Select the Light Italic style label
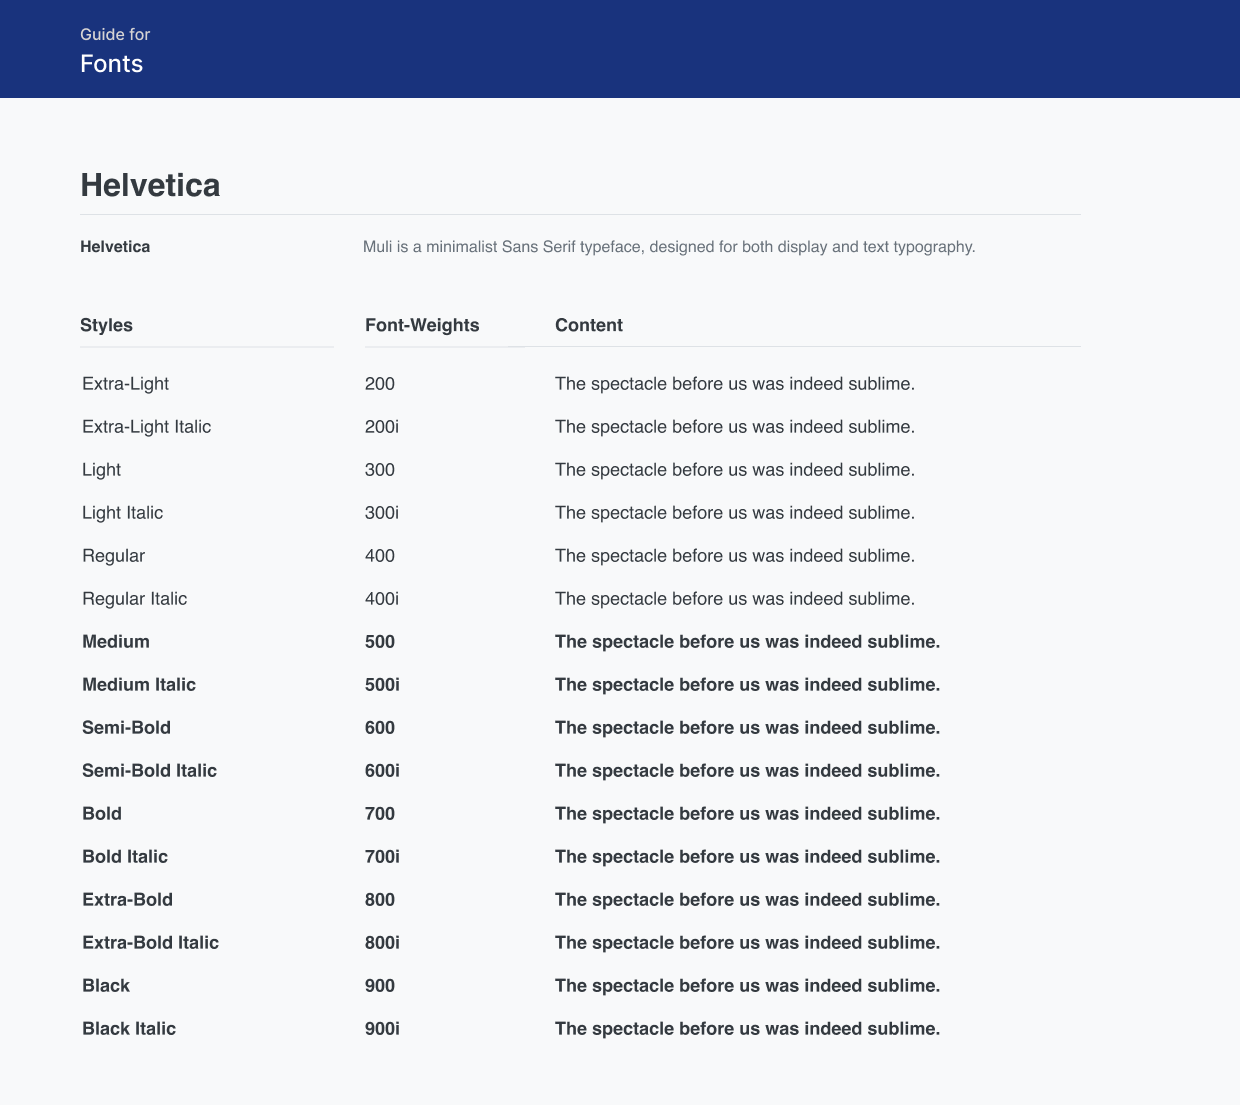Image resolution: width=1240 pixels, height=1105 pixels. point(122,513)
